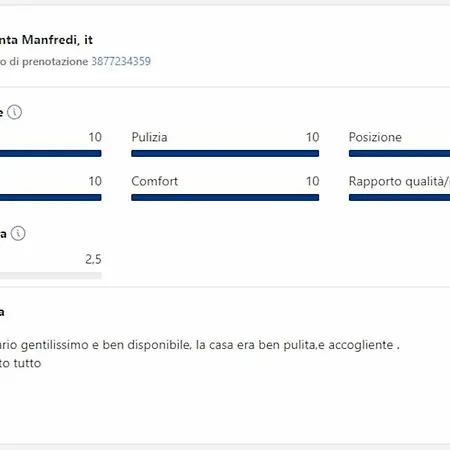Viewport: 450px width, 450px height.
Task: Click the first-row leftmost rating bar with score 10
Action: (x=51, y=153)
